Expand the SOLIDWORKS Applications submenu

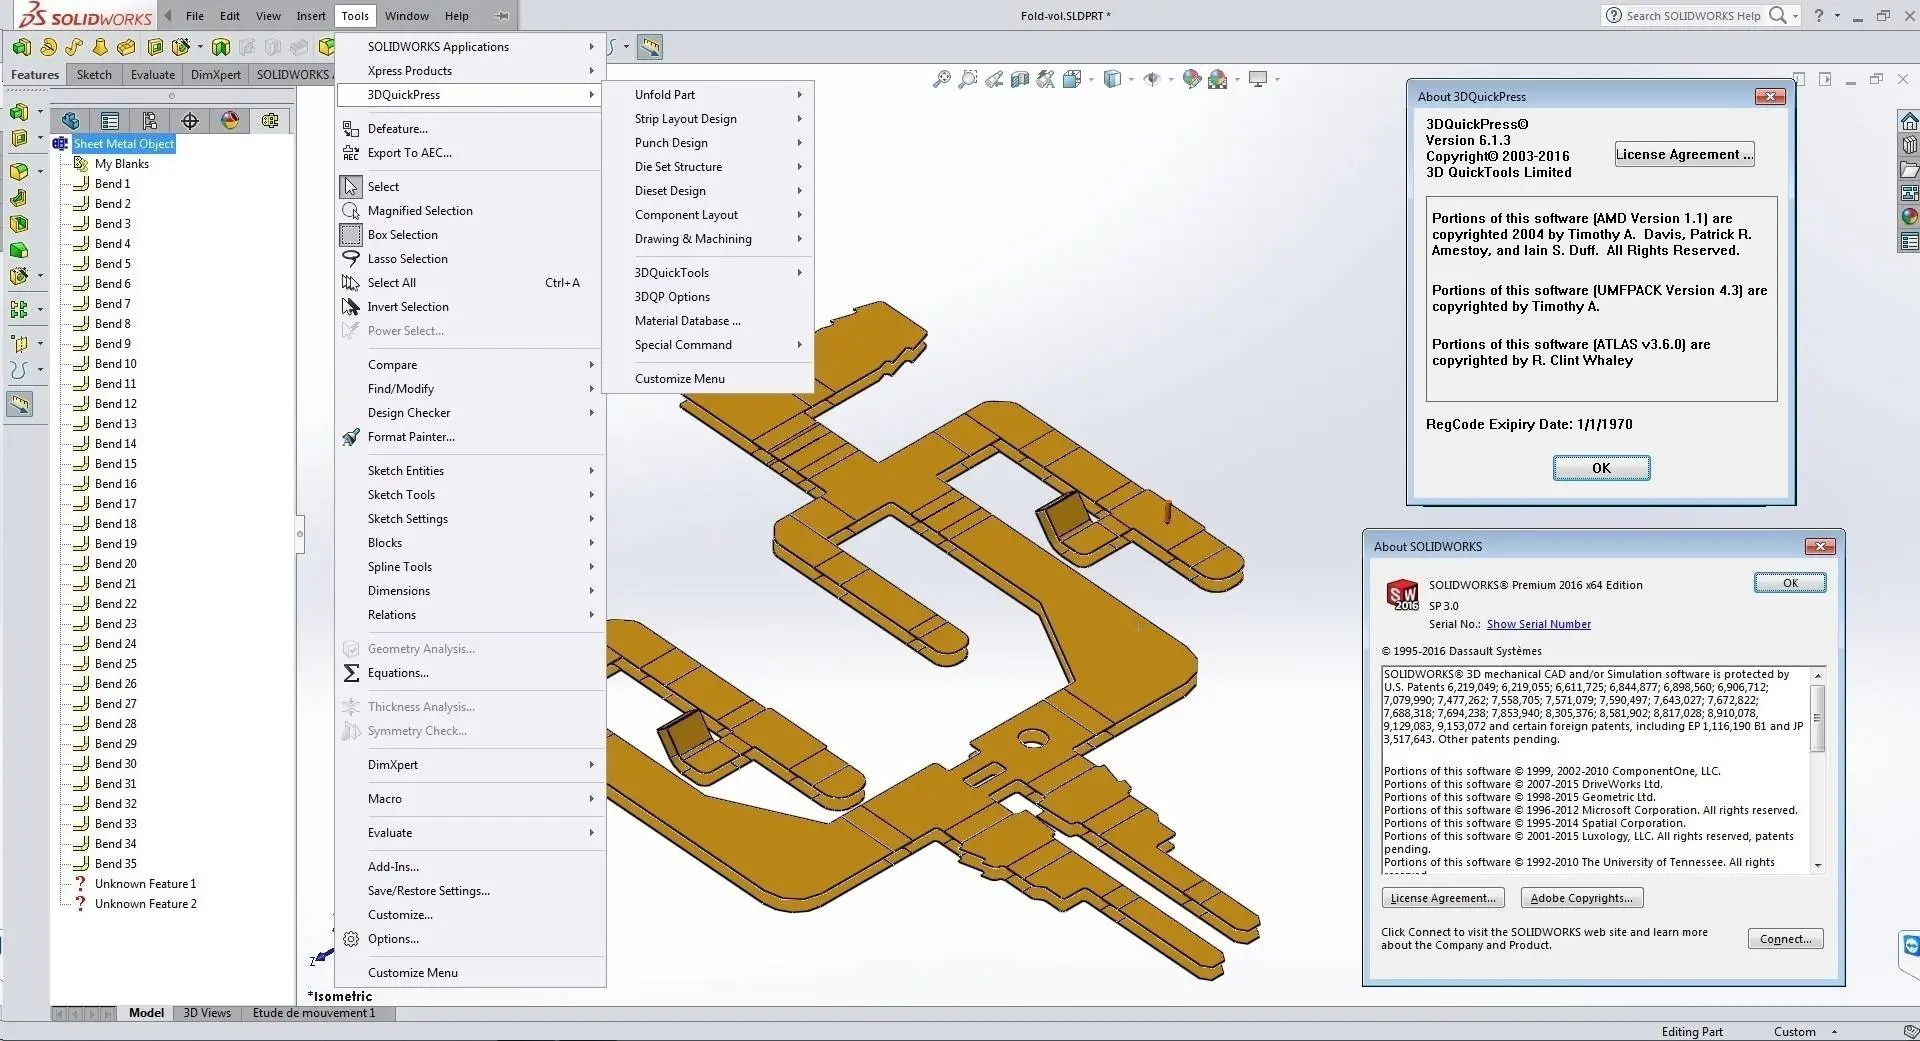click(470, 47)
